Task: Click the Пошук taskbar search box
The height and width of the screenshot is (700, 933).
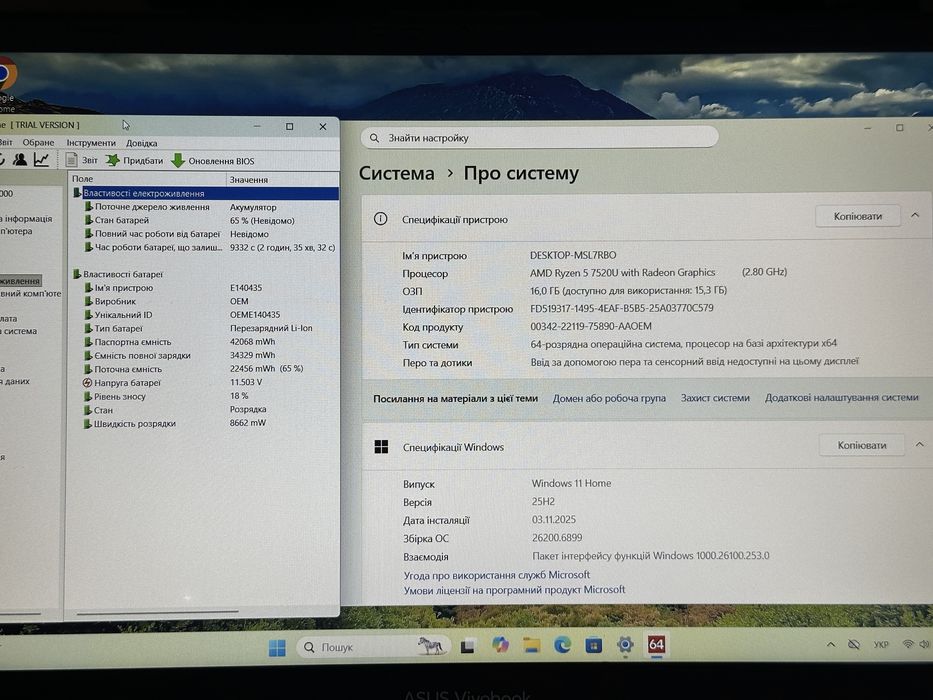Action: click(372, 647)
